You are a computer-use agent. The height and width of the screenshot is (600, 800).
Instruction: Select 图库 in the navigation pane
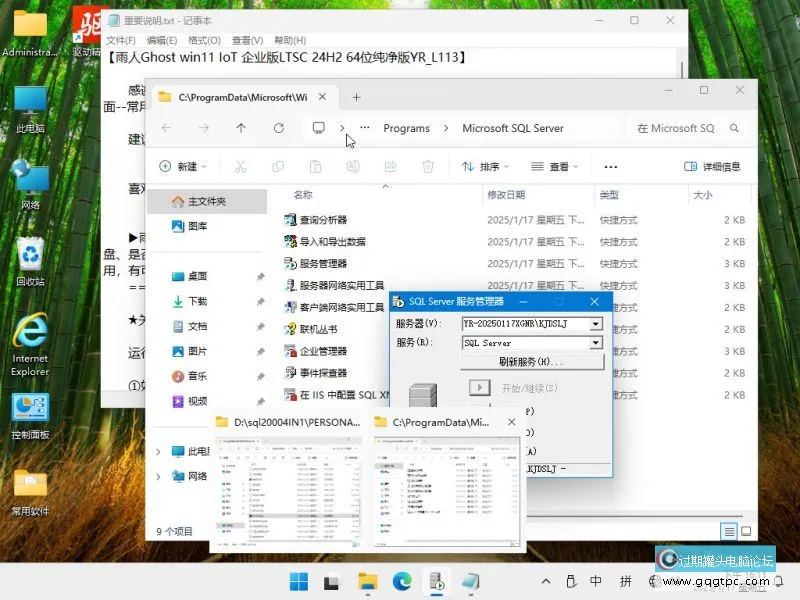click(x=198, y=227)
